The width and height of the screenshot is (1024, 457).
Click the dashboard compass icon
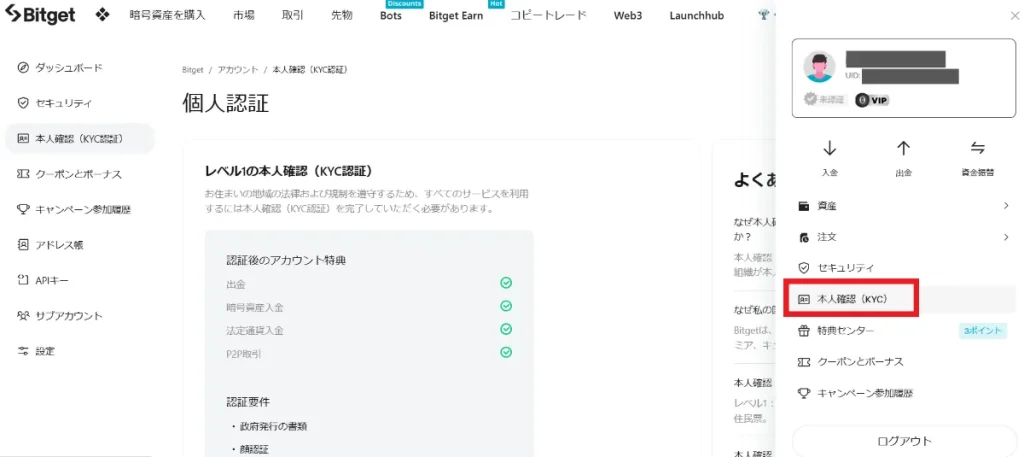tap(23, 68)
